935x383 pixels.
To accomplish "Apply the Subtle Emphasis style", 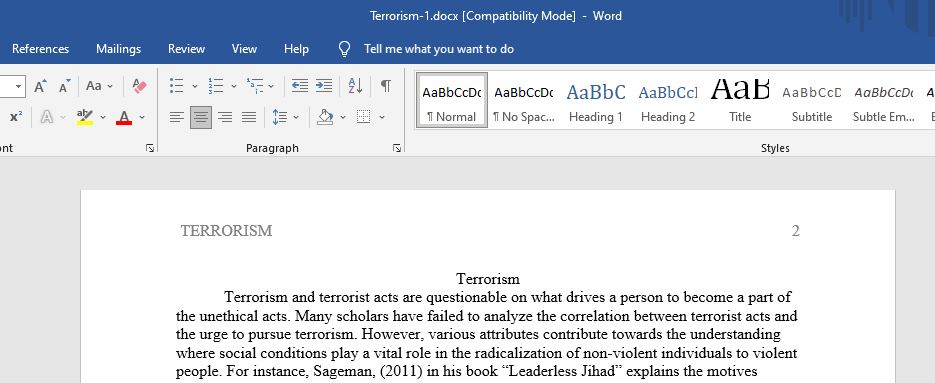I will pos(884,100).
